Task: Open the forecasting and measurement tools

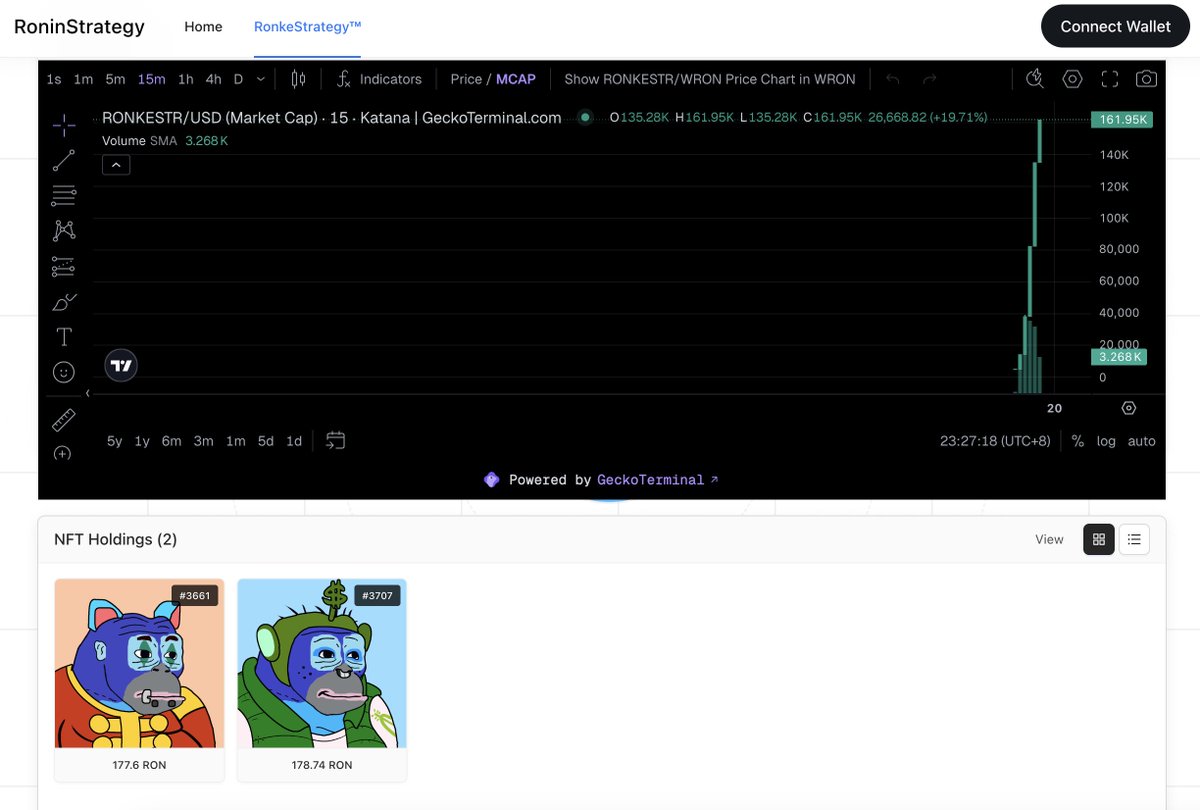Action: point(63,266)
